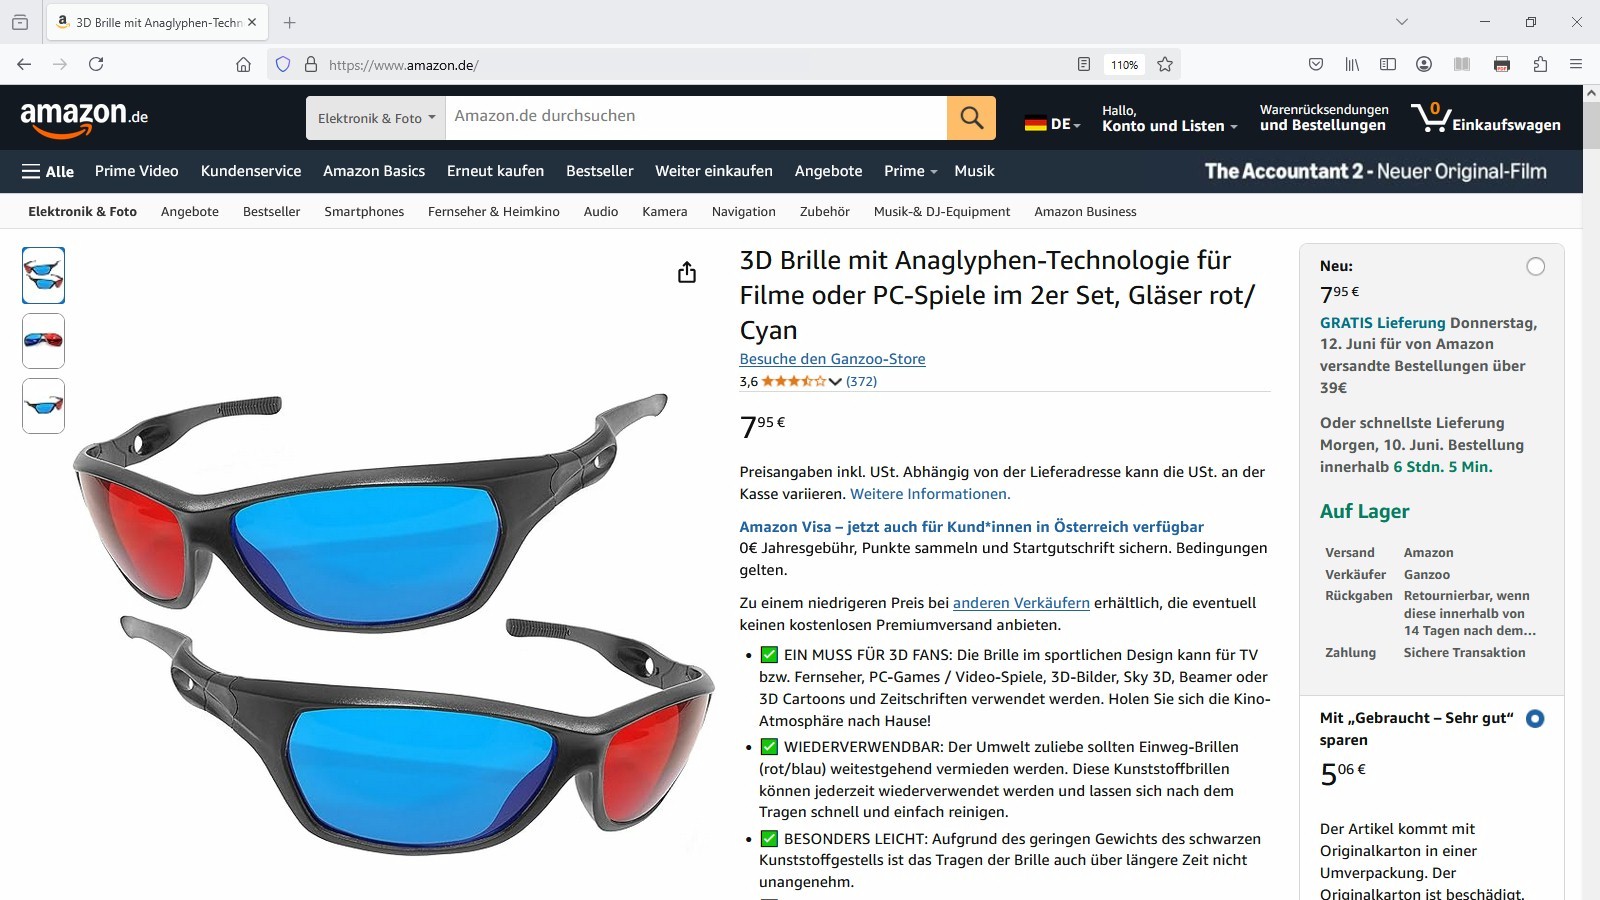Select the Neu 7,95 € radio option
This screenshot has height=900, width=1600.
coord(1535,267)
